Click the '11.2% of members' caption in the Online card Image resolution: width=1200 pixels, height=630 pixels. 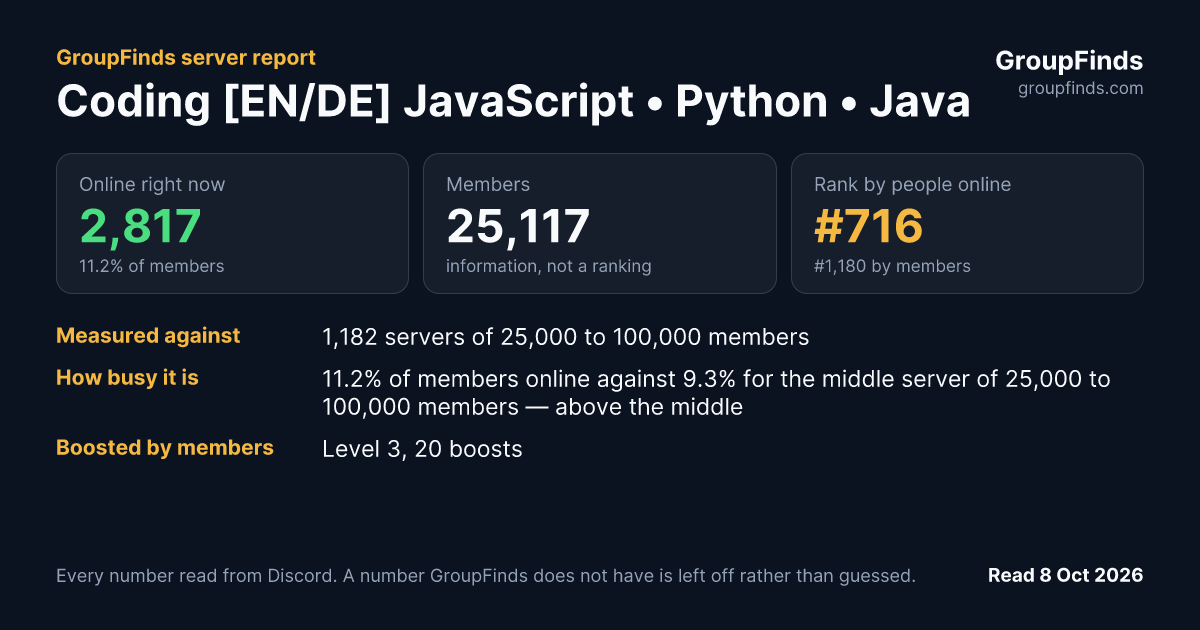point(151,266)
